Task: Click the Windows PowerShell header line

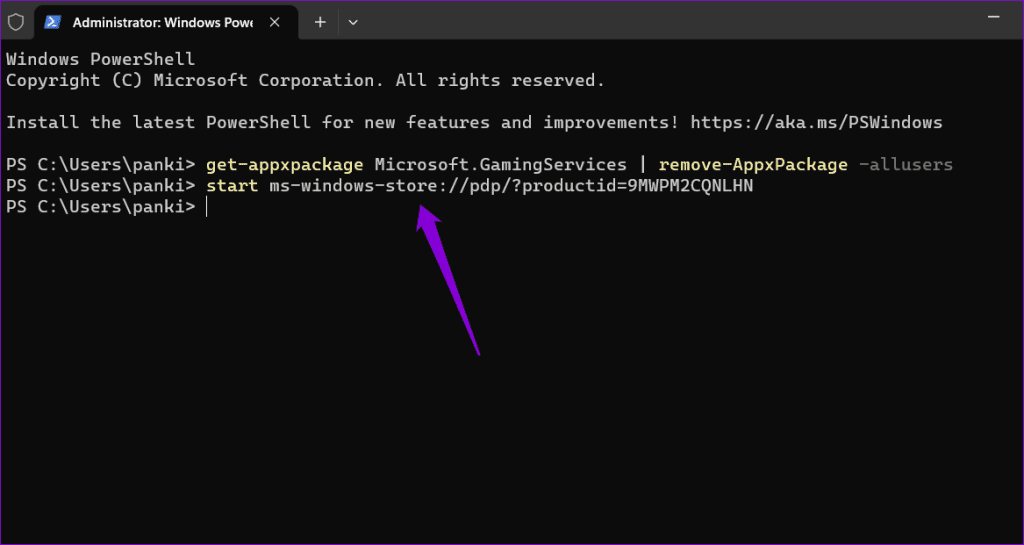Action: coord(101,59)
